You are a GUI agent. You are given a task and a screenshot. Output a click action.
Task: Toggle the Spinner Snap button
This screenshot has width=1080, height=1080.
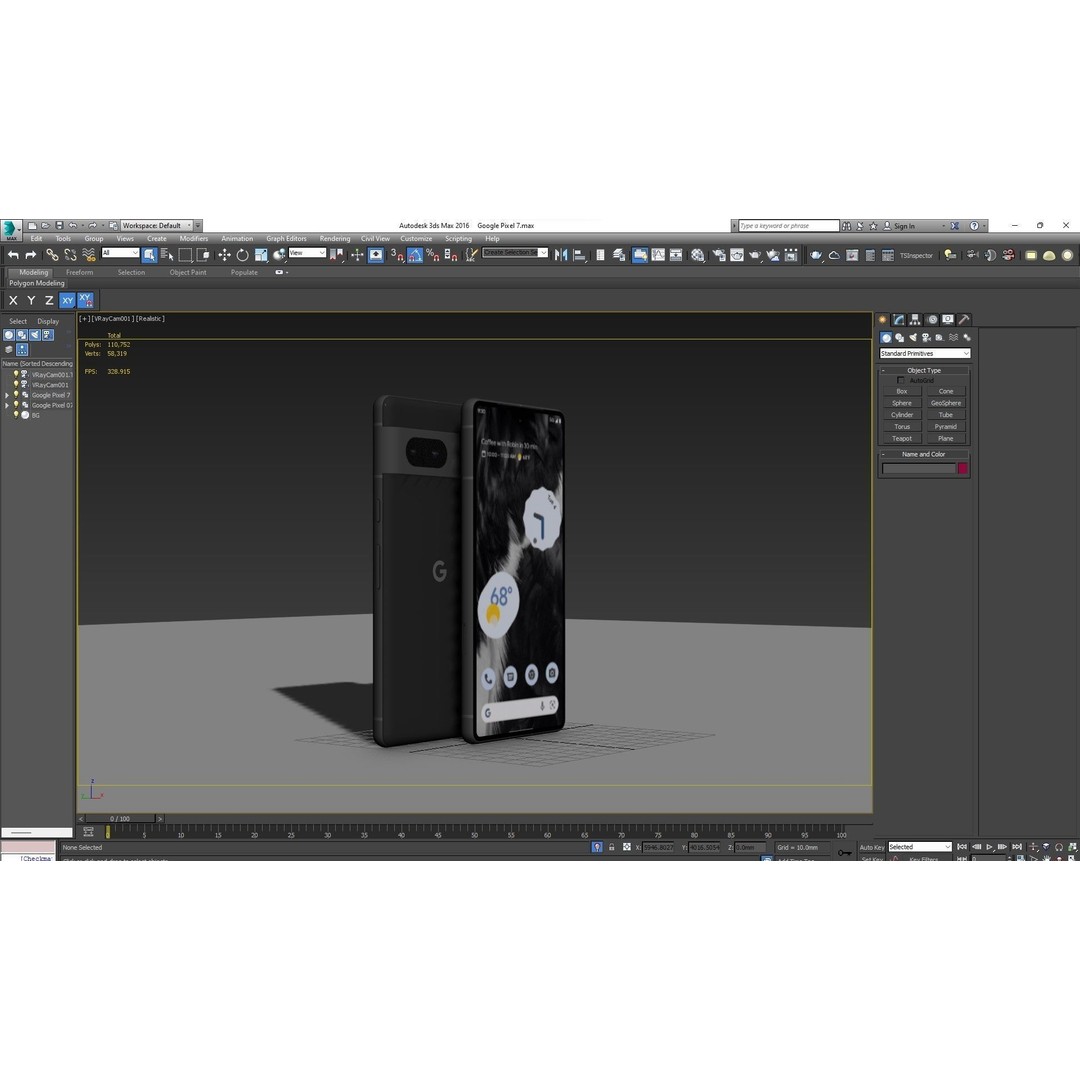tap(451, 255)
